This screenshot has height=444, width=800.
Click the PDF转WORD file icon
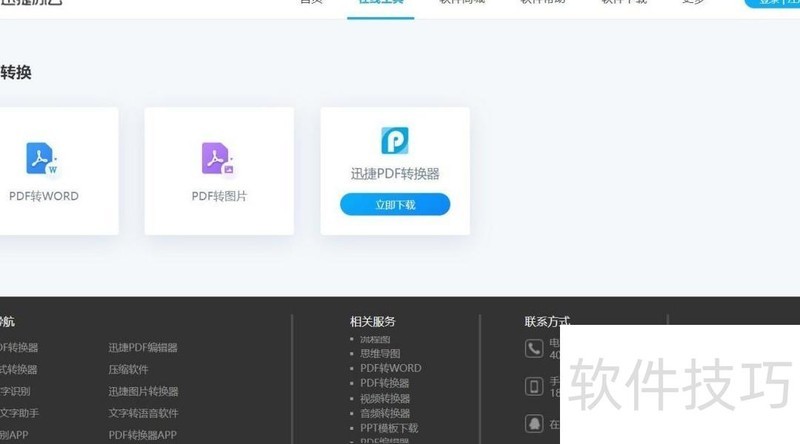coord(42,159)
